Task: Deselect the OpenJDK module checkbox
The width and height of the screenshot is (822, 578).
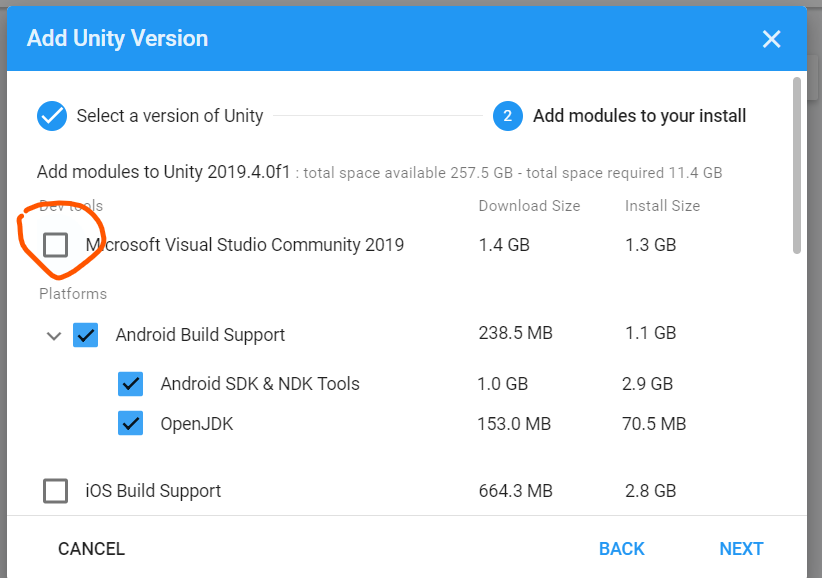Action: [x=131, y=424]
